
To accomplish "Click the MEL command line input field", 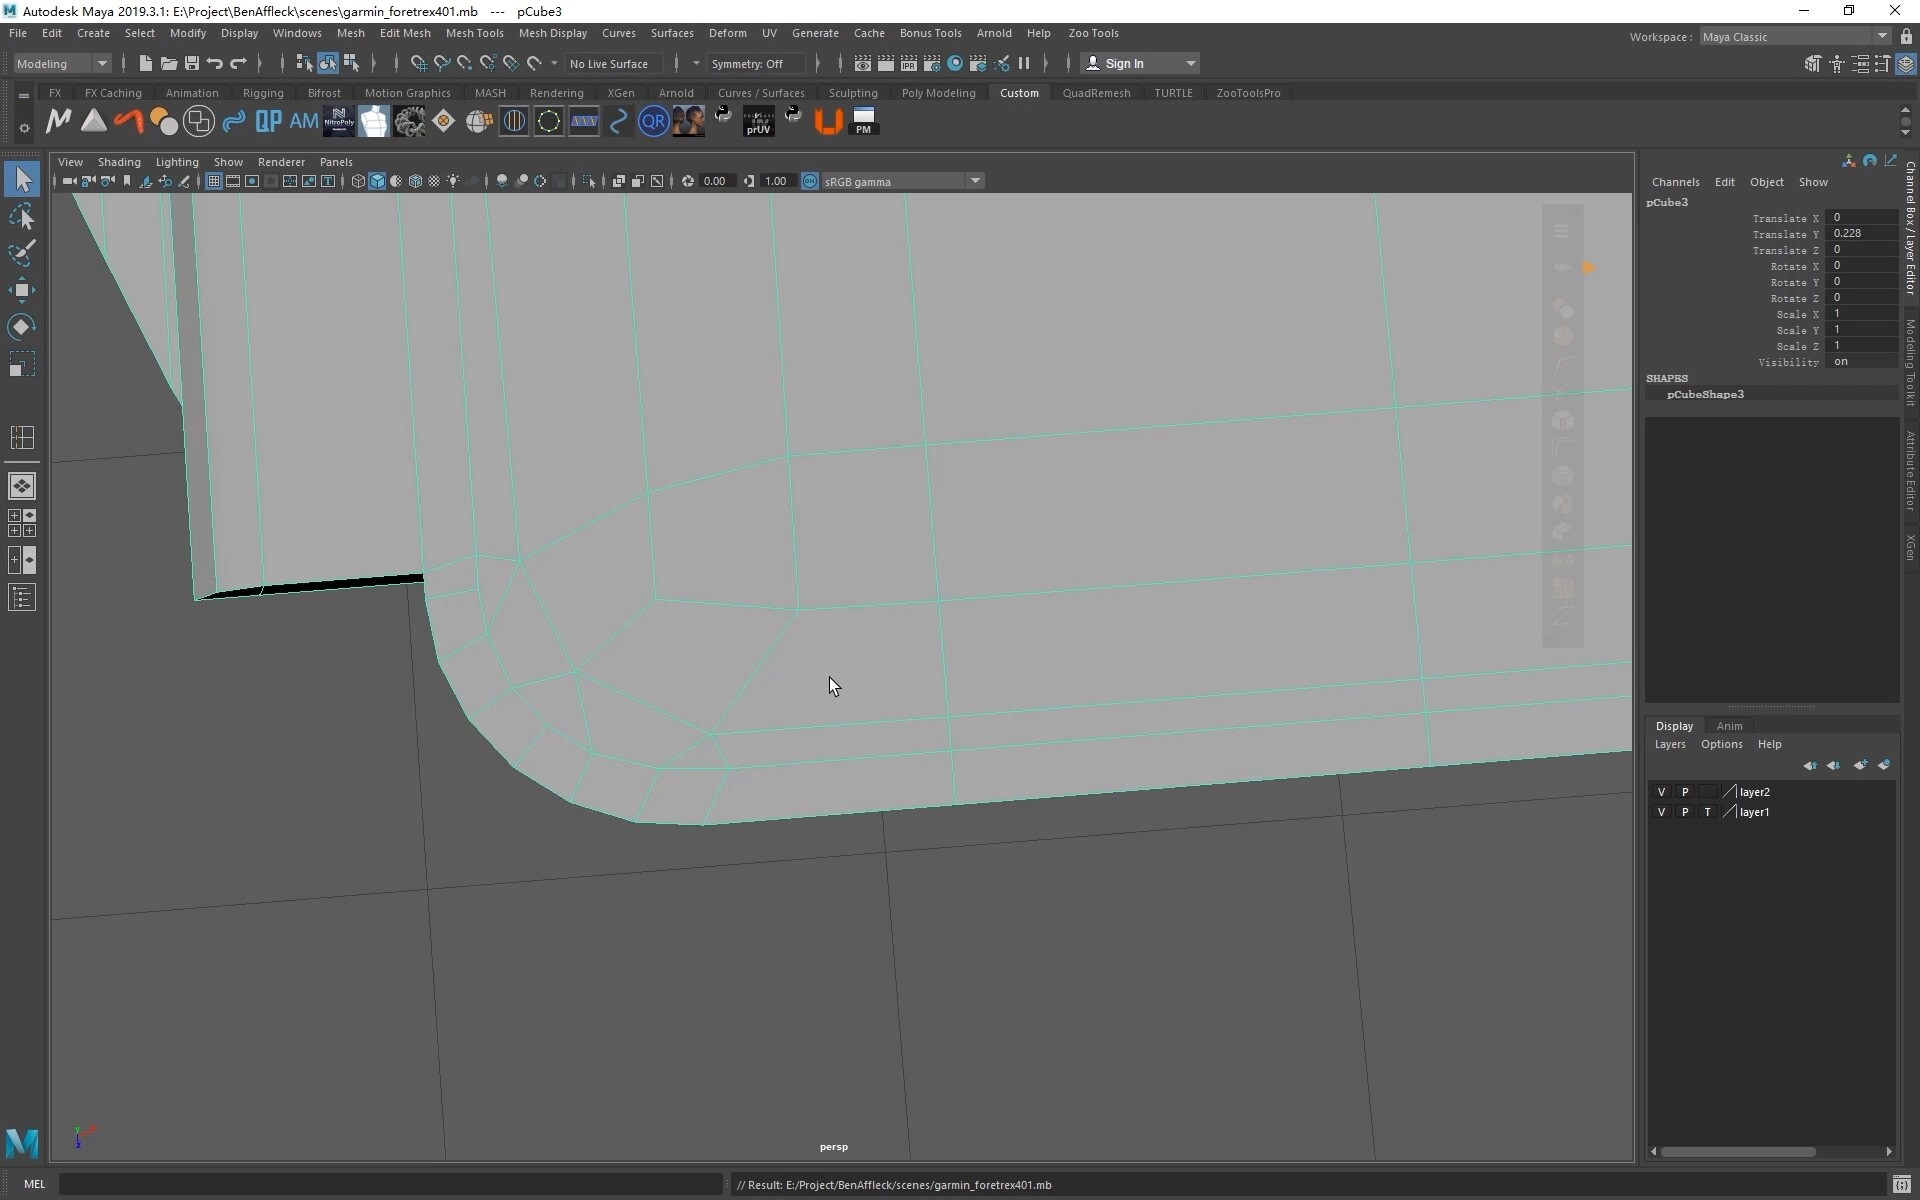I will [390, 1184].
